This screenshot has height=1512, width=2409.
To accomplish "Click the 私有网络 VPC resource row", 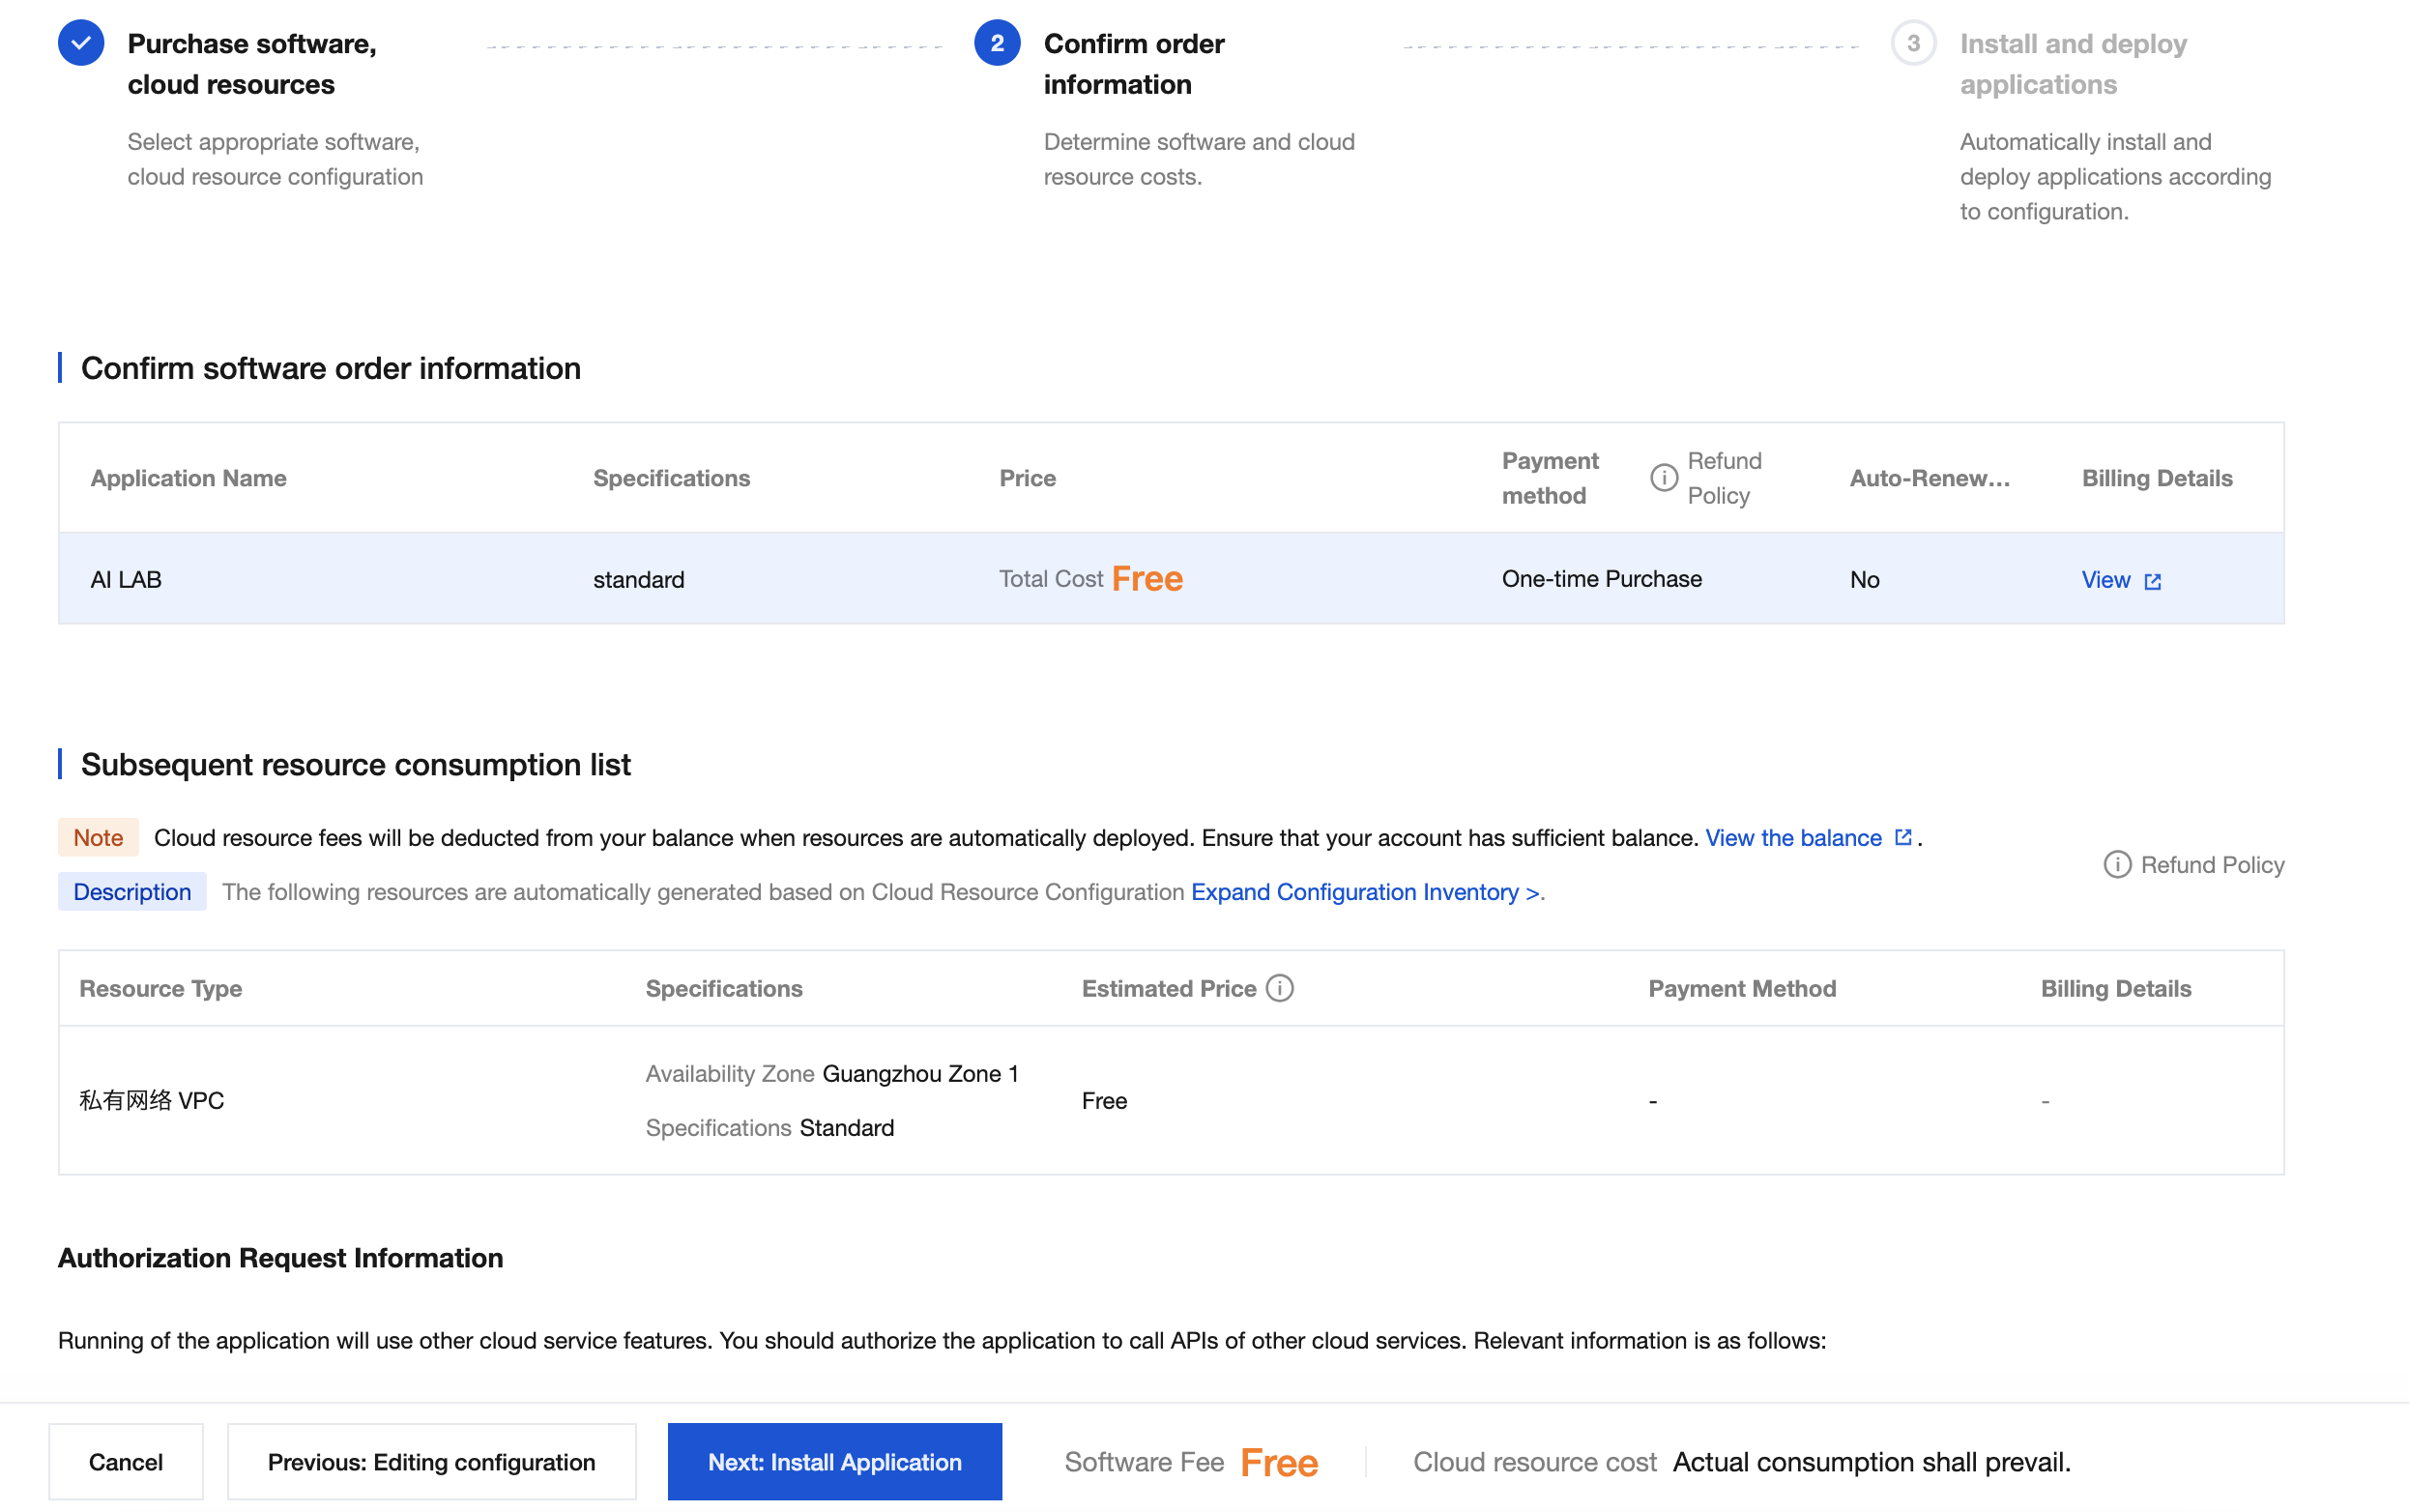I will [x=152, y=1100].
